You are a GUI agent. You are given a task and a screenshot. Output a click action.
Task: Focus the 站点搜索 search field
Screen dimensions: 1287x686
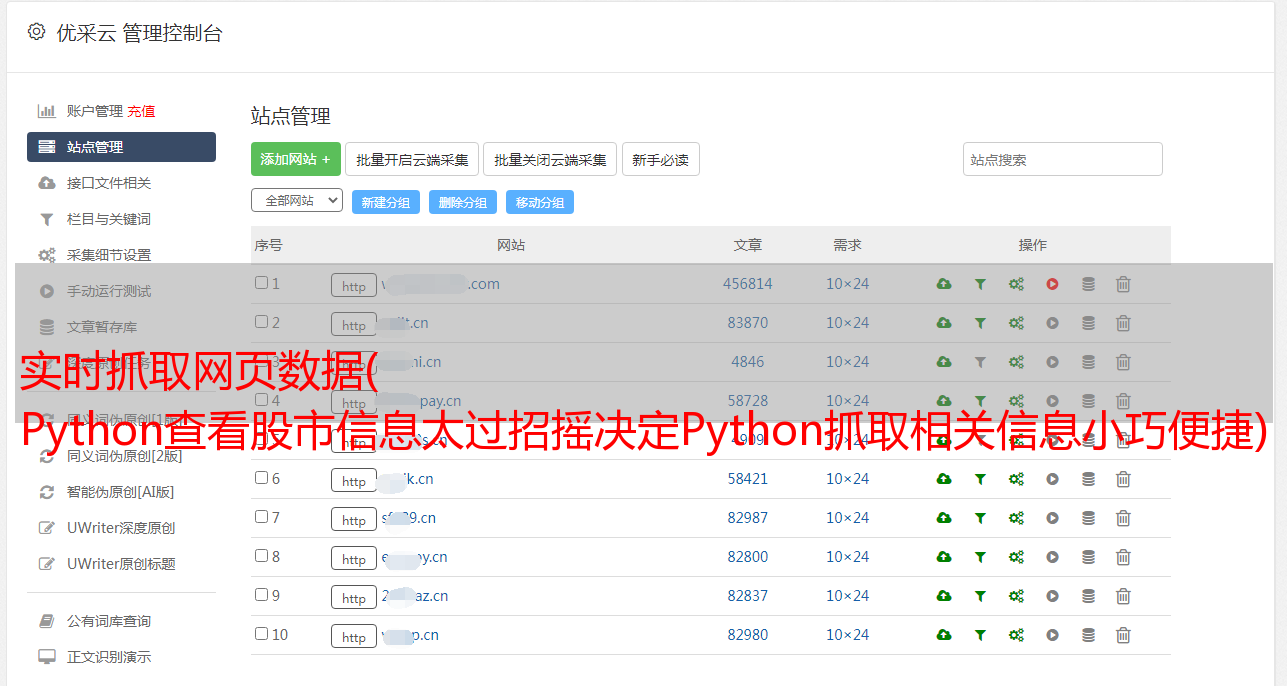click(1063, 159)
